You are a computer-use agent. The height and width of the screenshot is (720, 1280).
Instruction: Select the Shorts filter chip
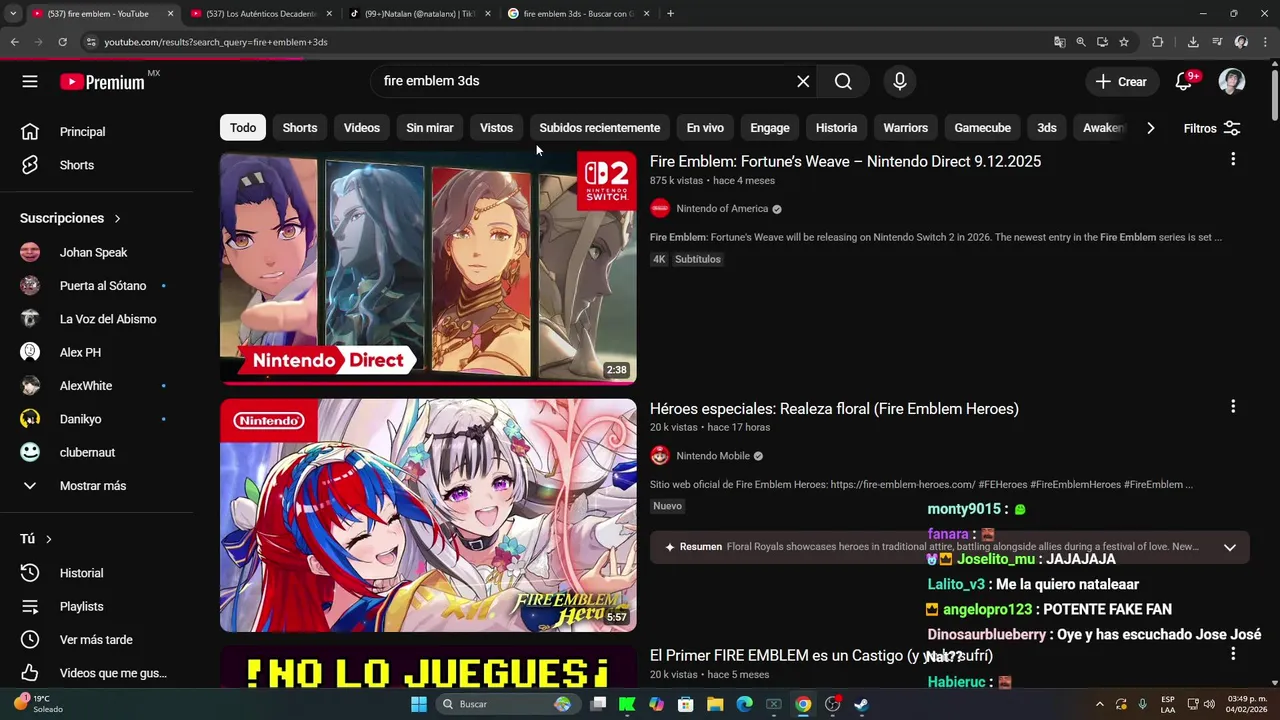(300, 128)
